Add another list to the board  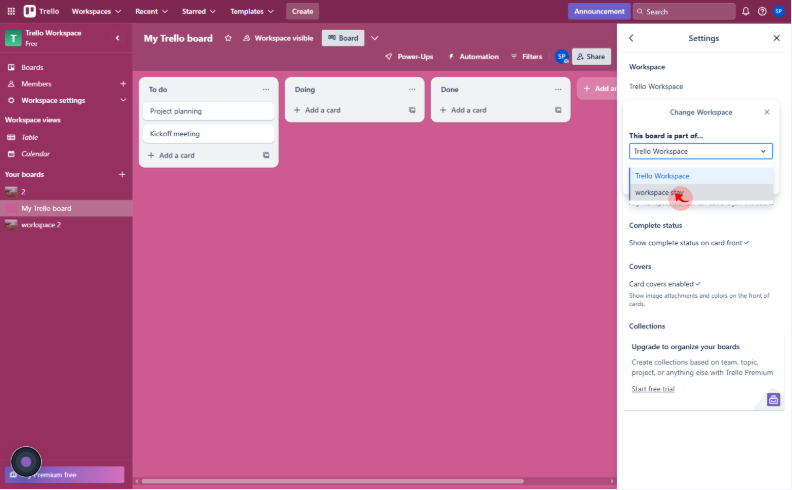click(x=598, y=88)
